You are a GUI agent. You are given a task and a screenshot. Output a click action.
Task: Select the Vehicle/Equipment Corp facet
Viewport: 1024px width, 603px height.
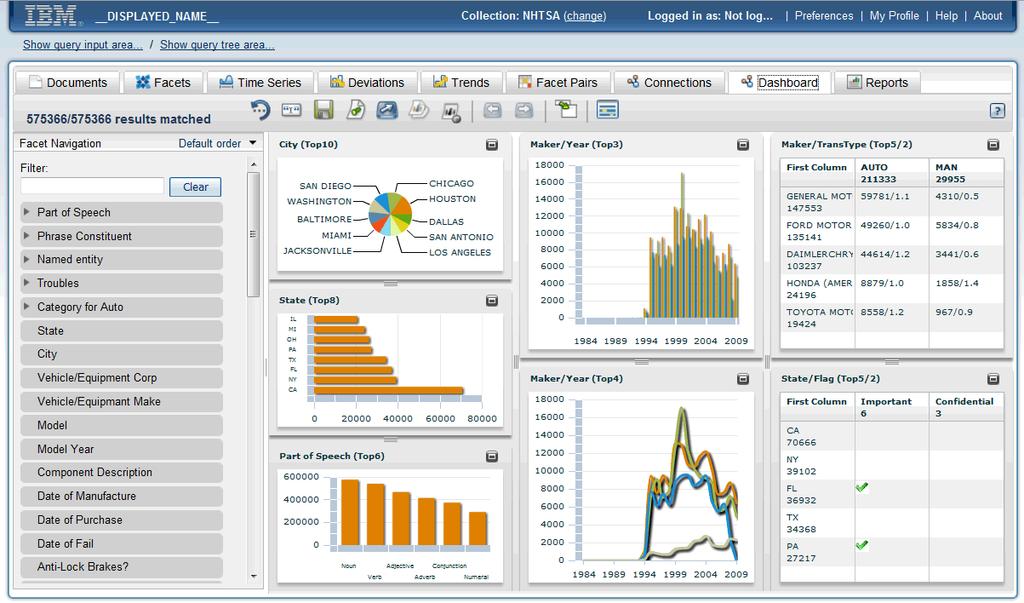click(x=121, y=378)
